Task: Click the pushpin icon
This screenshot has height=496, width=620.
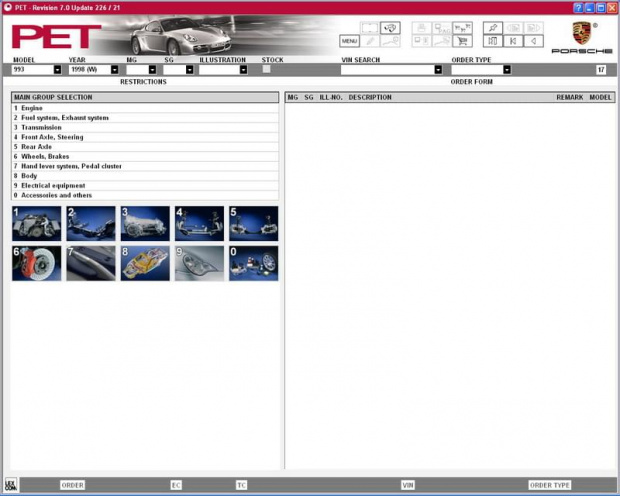Action: click(493, 28)
